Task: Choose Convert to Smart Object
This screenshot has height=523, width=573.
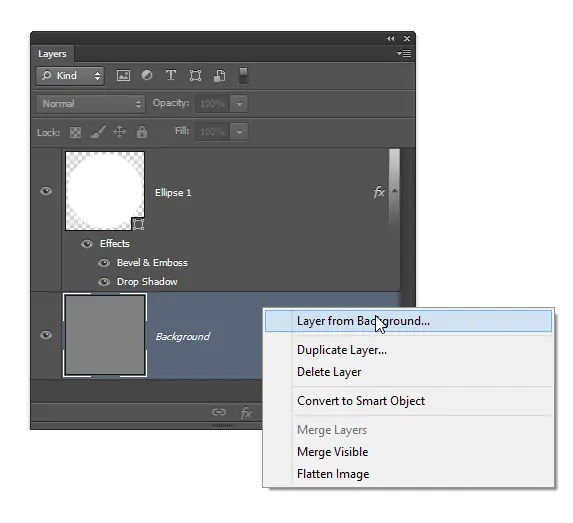Action: tap(408, 401)
